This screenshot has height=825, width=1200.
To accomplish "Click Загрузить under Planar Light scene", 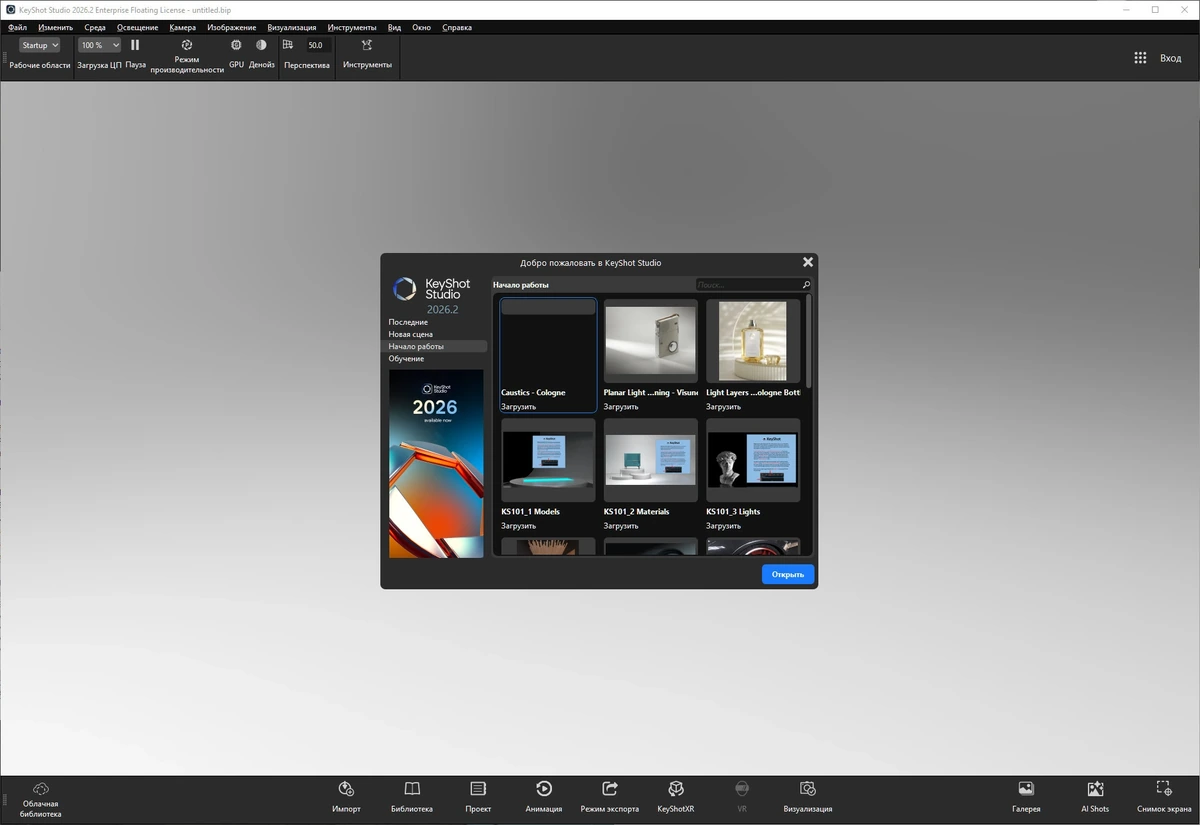I will 621,407.
